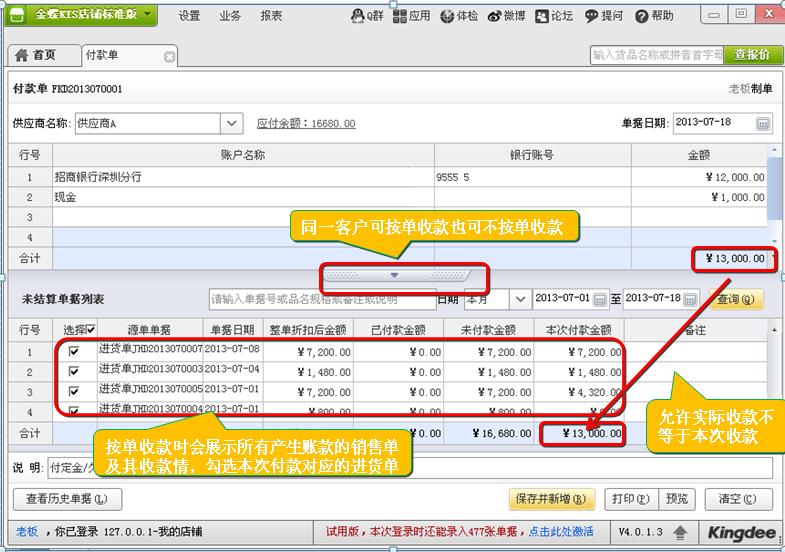The height and width of the screenshot is (552, 785).
Task: Click the unsettled list scrollbar up arrow
Action: click(774, 330)
